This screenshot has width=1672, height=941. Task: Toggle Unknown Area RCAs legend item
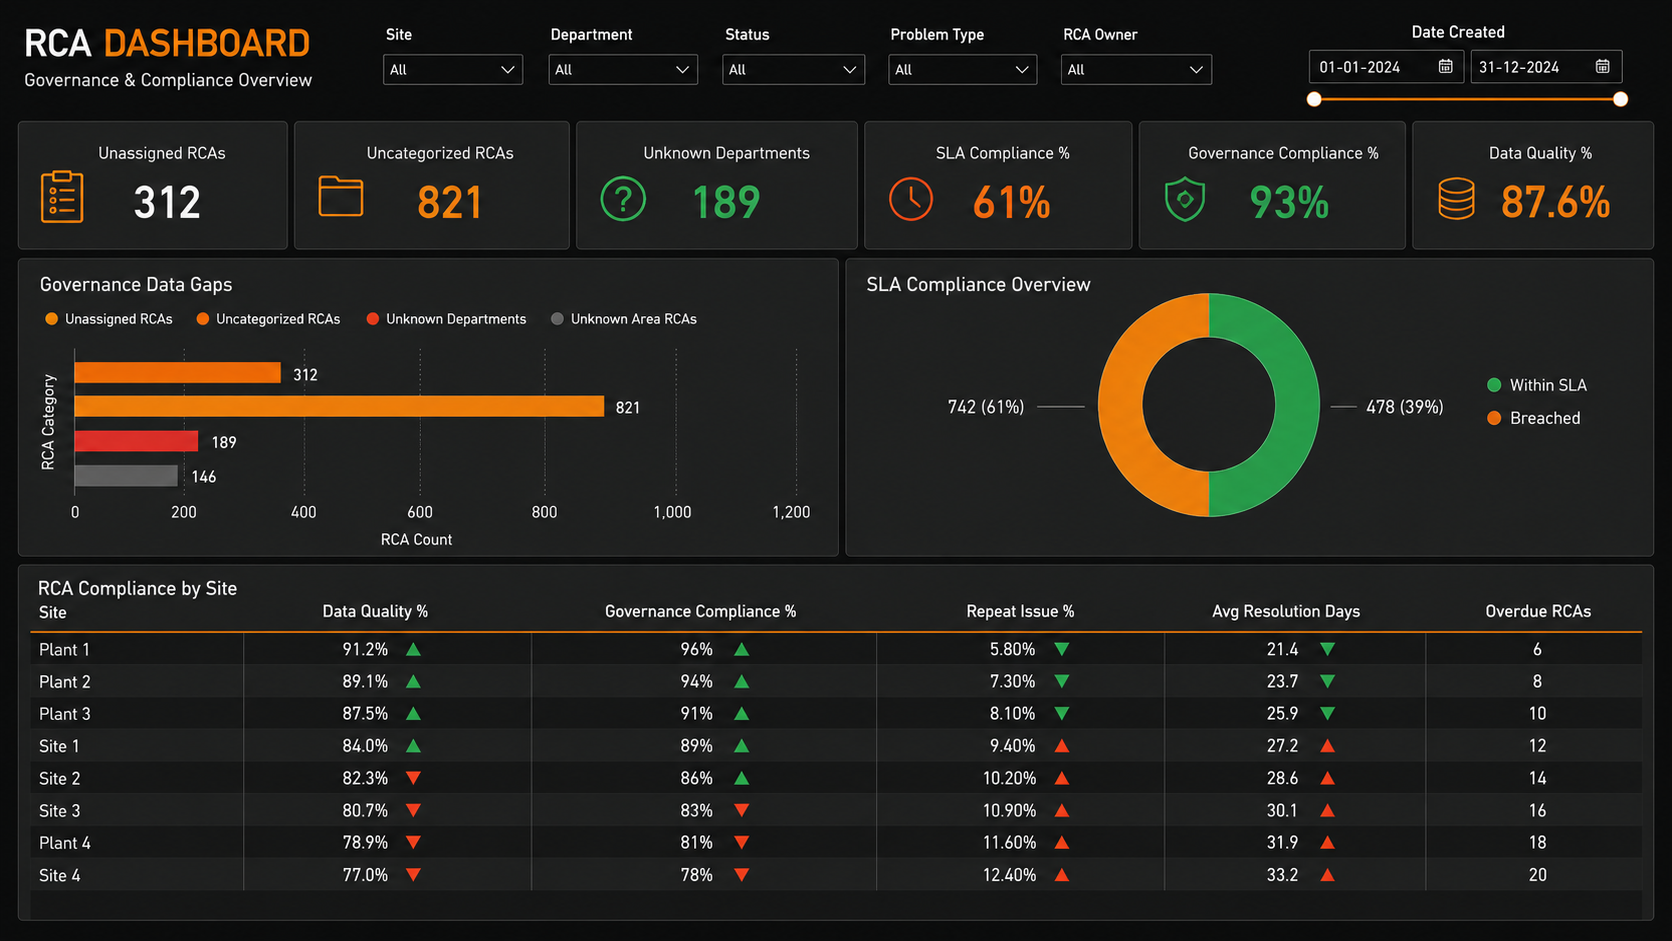click(624, 319)
